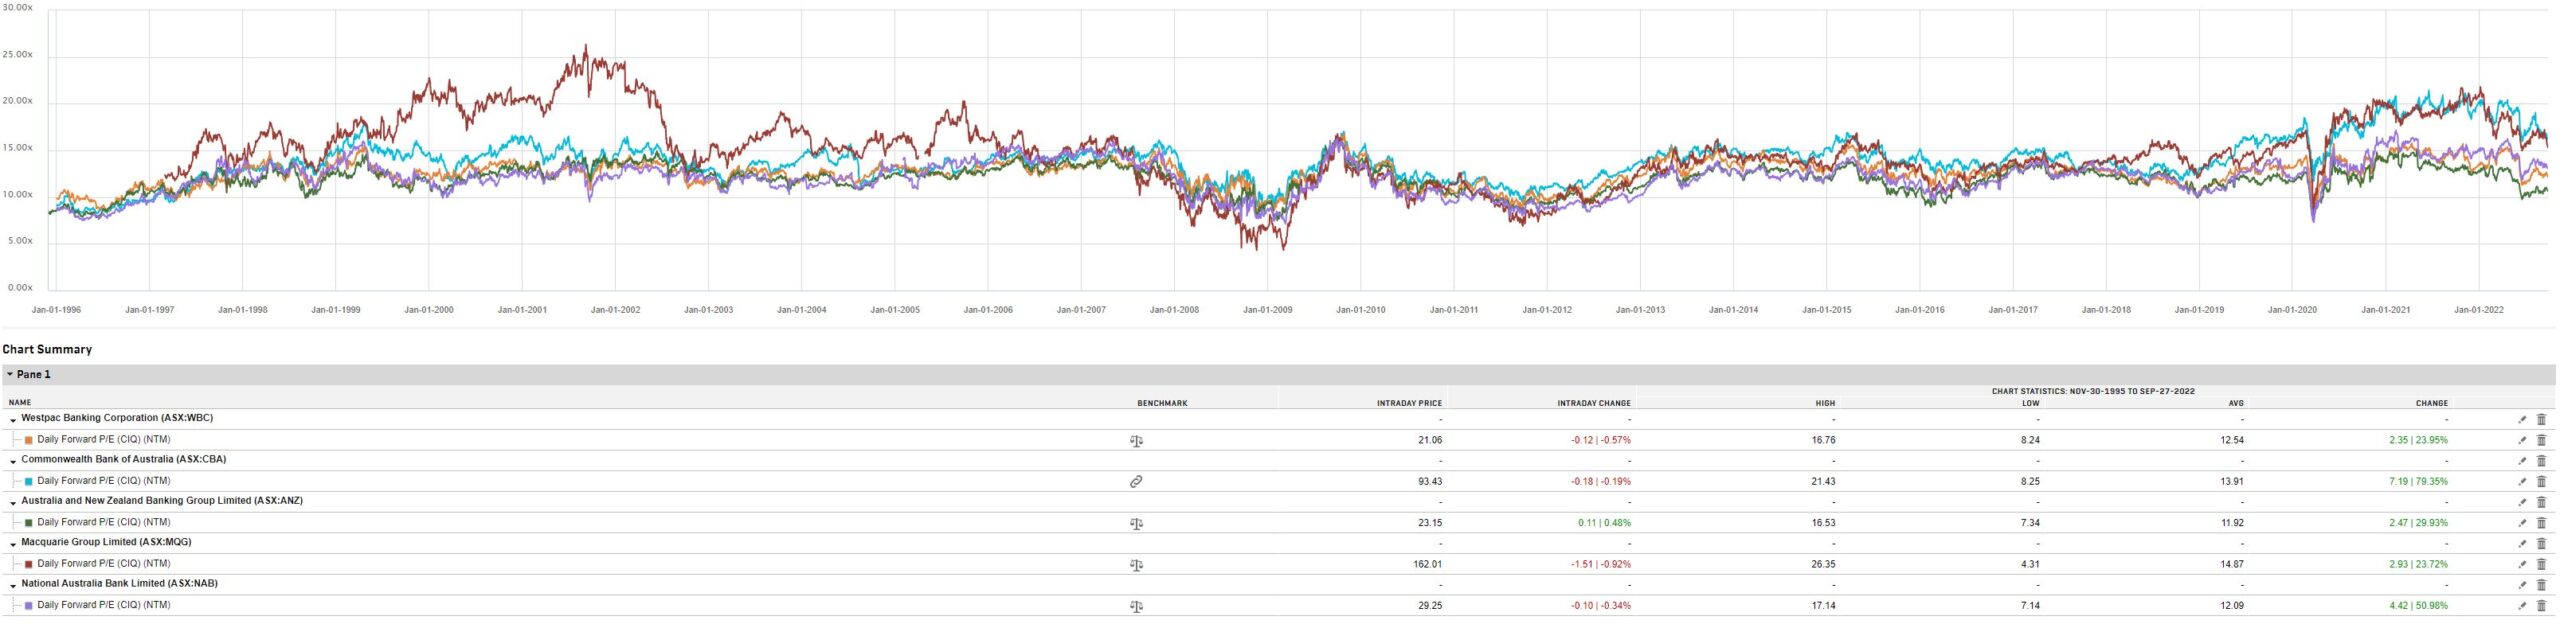Edit the National Australia Bank company row
Screen dimensions: 2560x624
tap(2522, 585)
